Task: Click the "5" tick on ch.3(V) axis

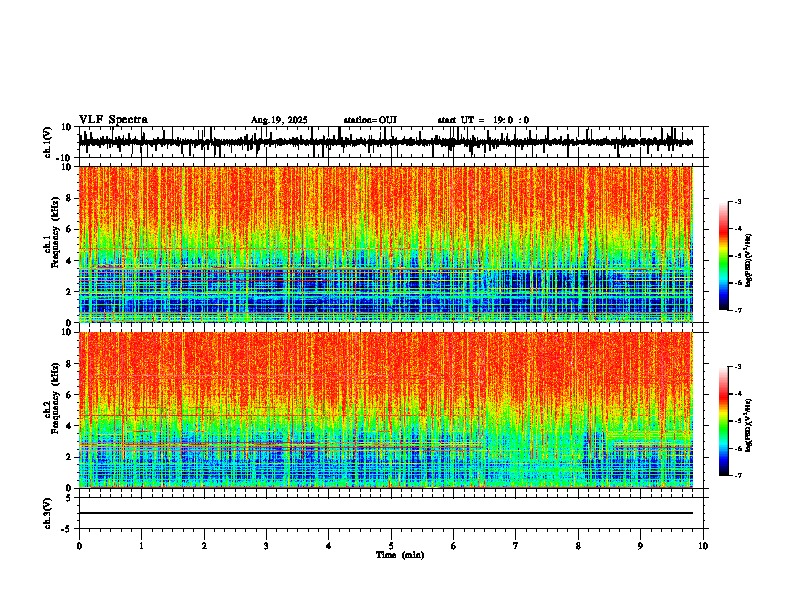Action: (x=70, y=498)
